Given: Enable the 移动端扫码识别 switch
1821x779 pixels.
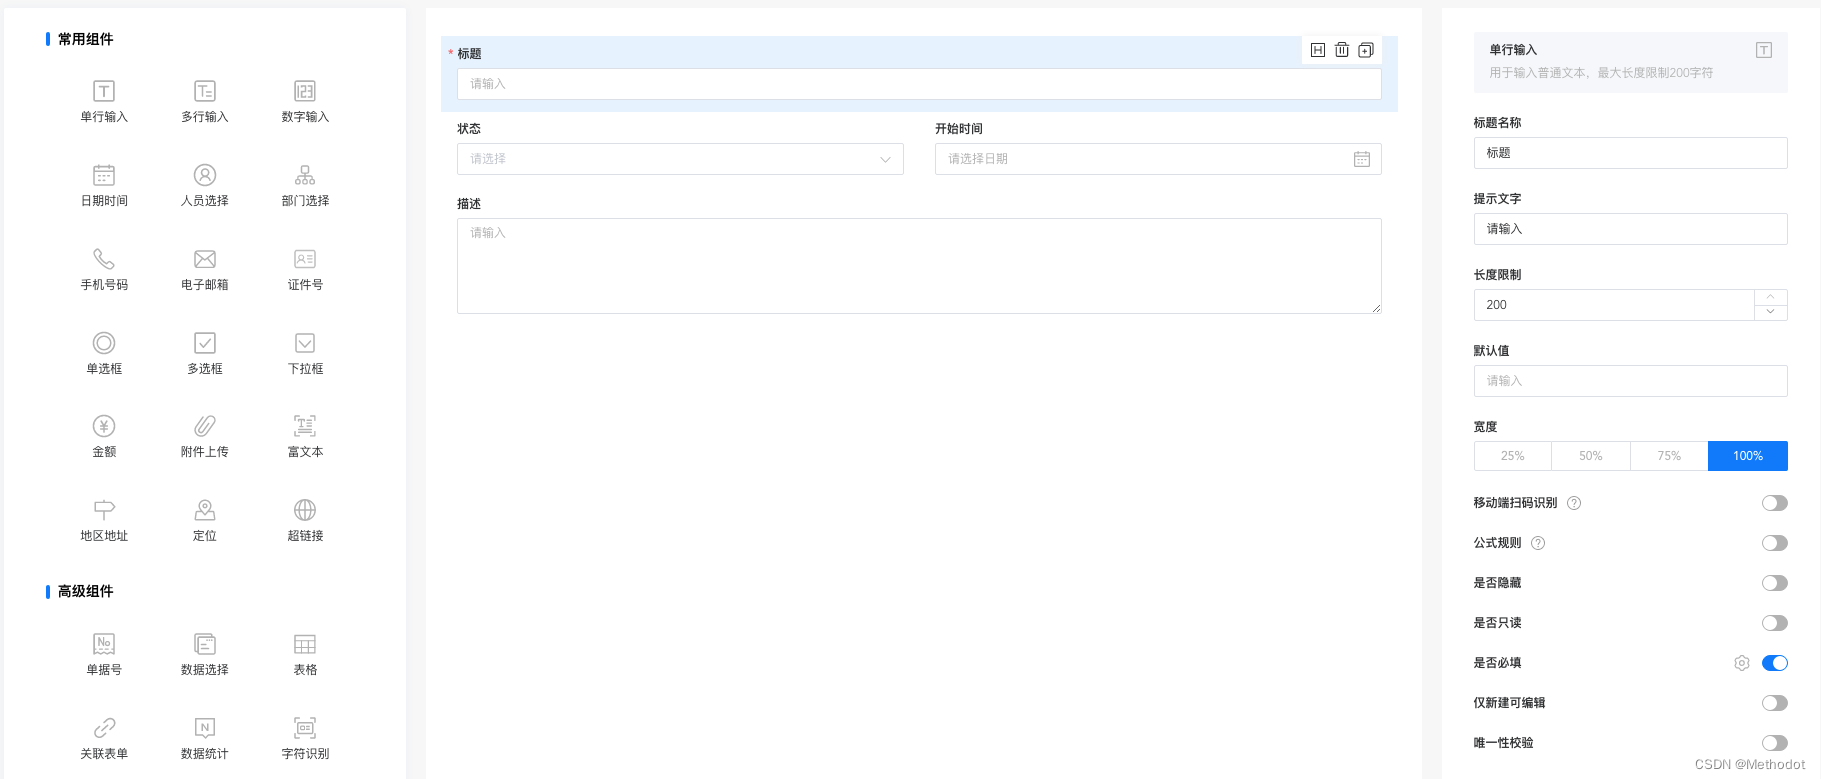Looking at the screenshot, I should [1775, 503].
